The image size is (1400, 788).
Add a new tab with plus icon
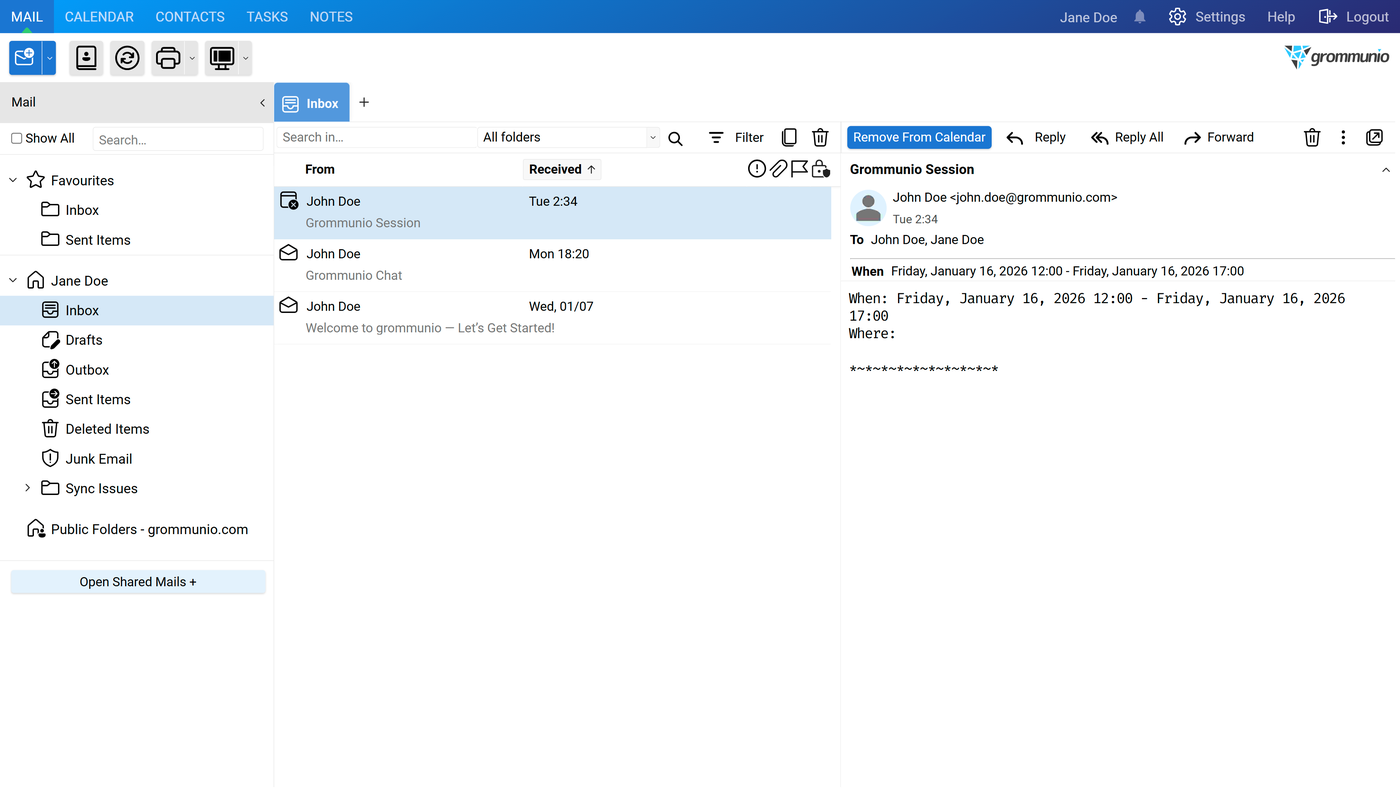364,102
